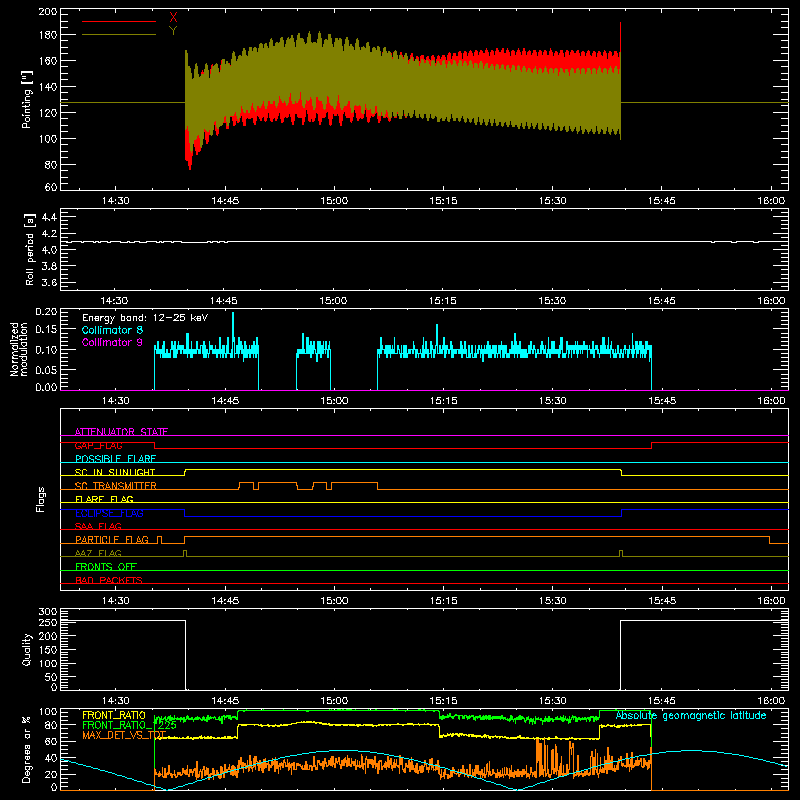The width and height of the screenshot is (800, 800).
Task: Click the BAD_PACKETS label
Action: tap(109, 580)
